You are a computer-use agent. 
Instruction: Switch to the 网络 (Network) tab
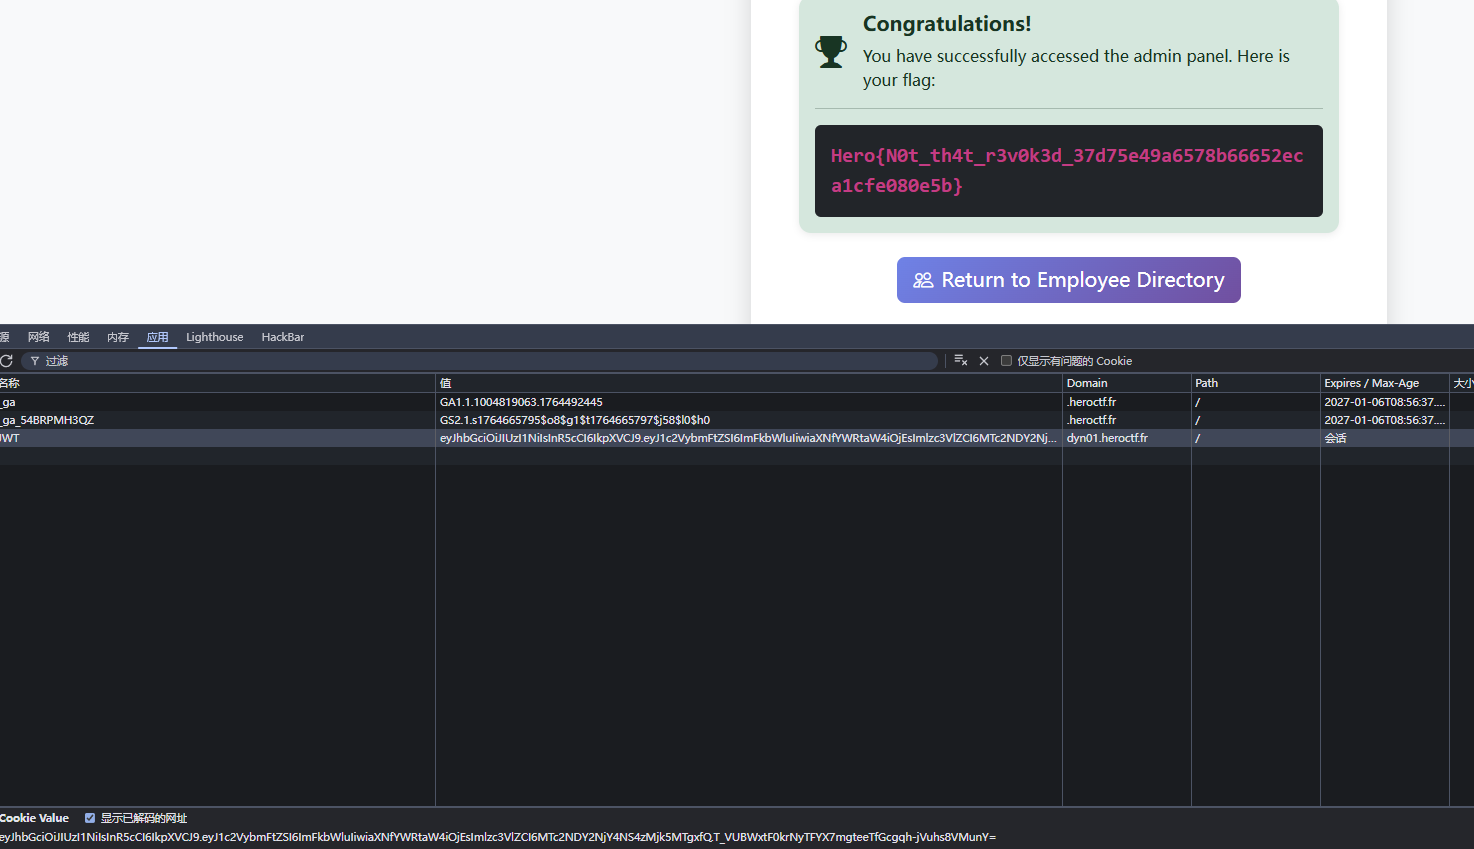pyautogui.click(x=39, y=337)
